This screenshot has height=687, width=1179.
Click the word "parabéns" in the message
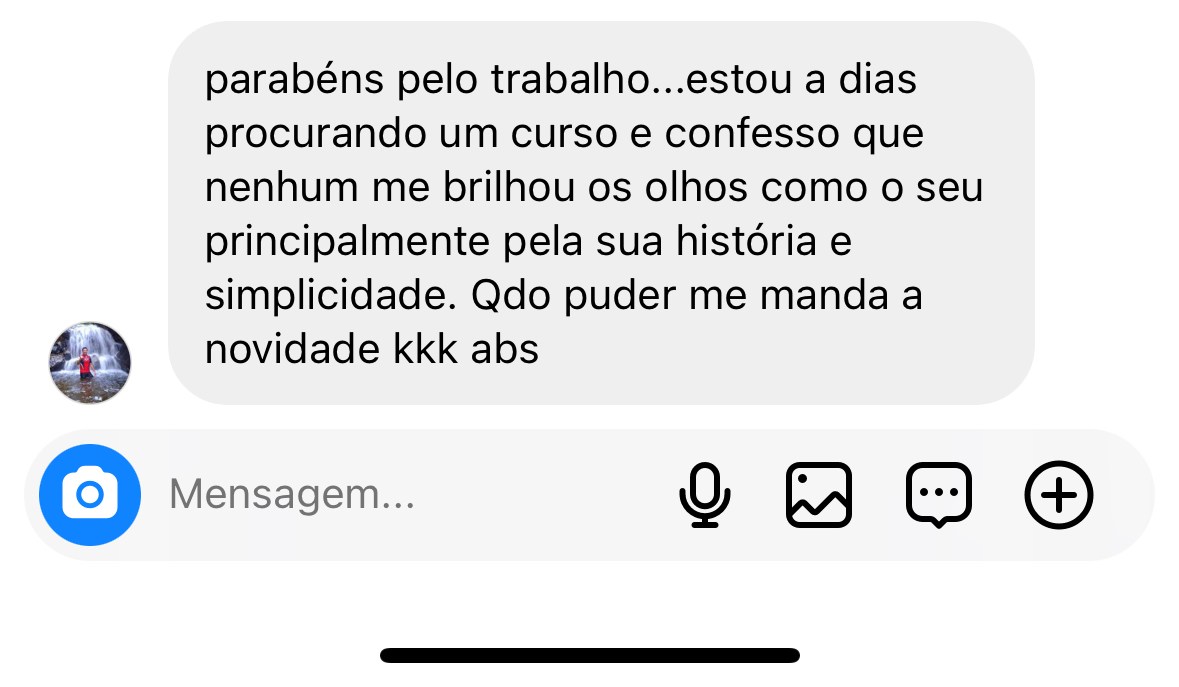295,80
